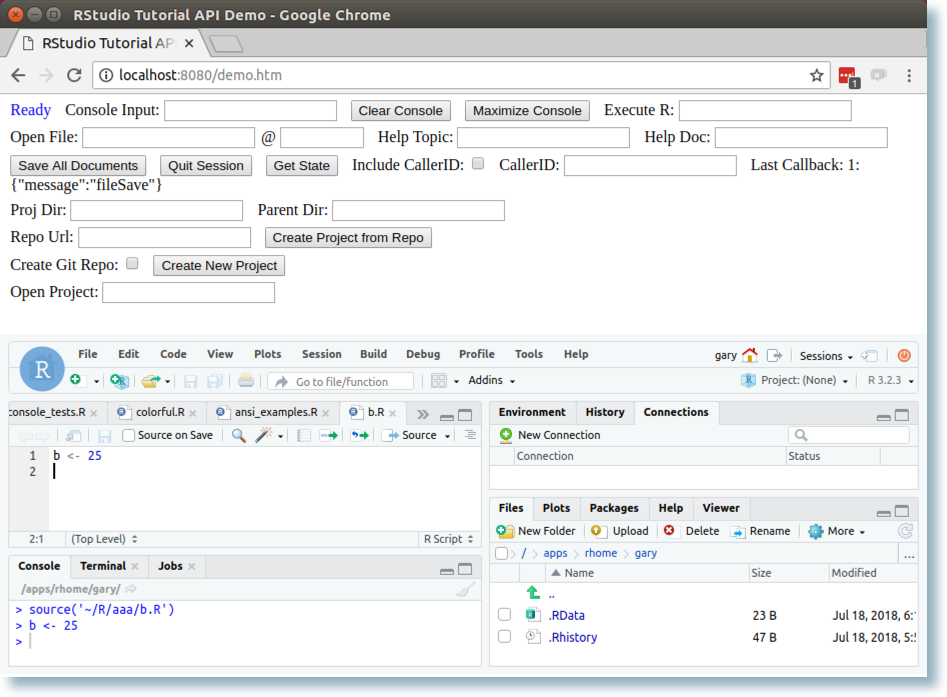This screenshot has height=697, width=947.
Task: Bookmark this page with the star icon
Action: click(x=817, y=75)
